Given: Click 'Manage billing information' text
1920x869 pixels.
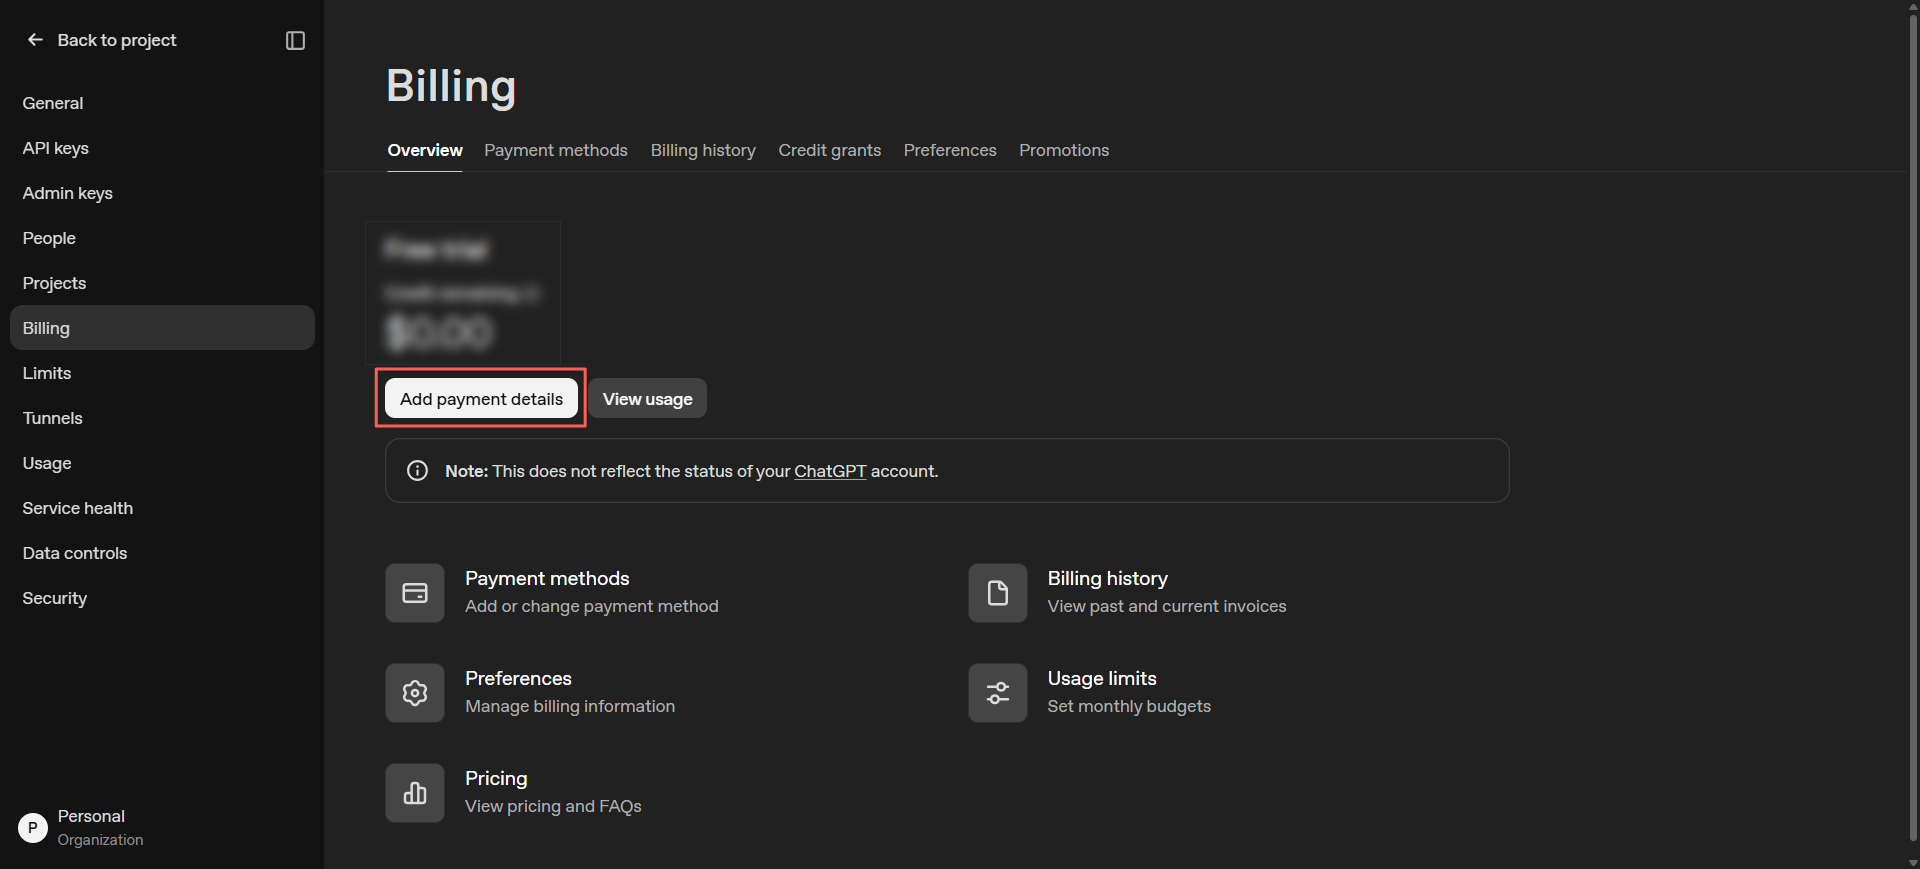Looking at the screenshot, I should point(570,706).
